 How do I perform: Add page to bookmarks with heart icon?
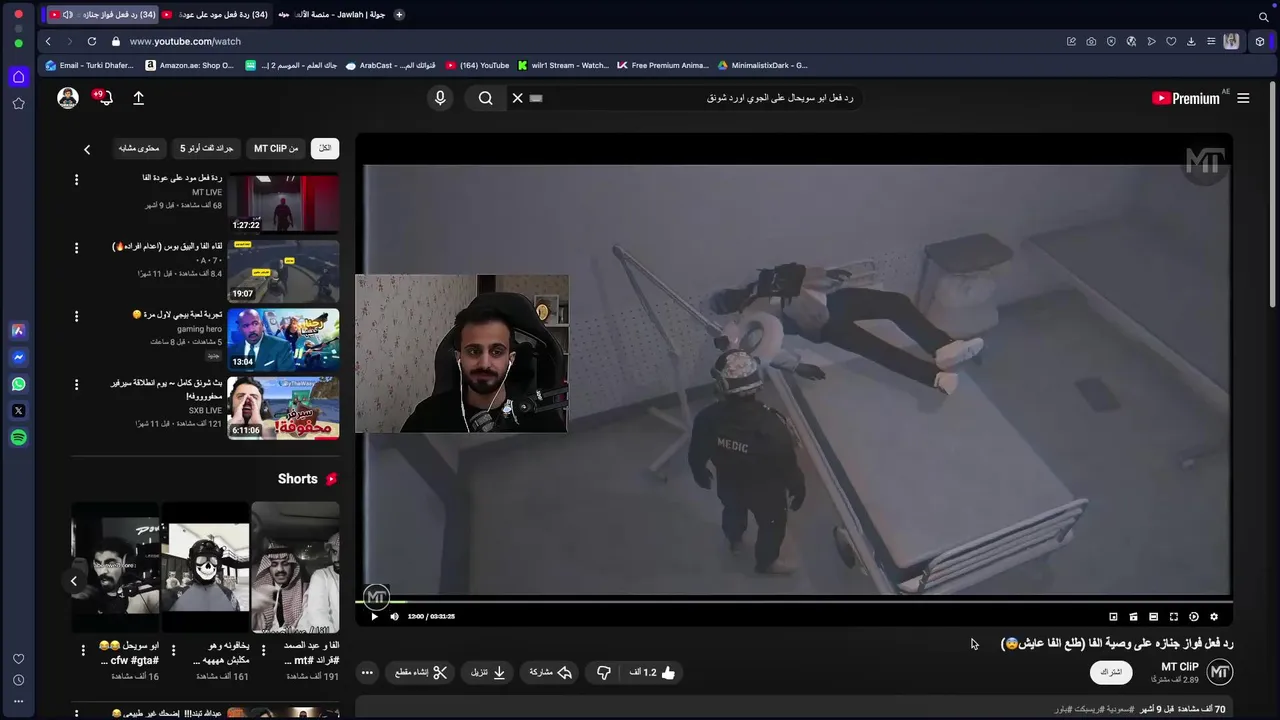[x=1171, y=41]
